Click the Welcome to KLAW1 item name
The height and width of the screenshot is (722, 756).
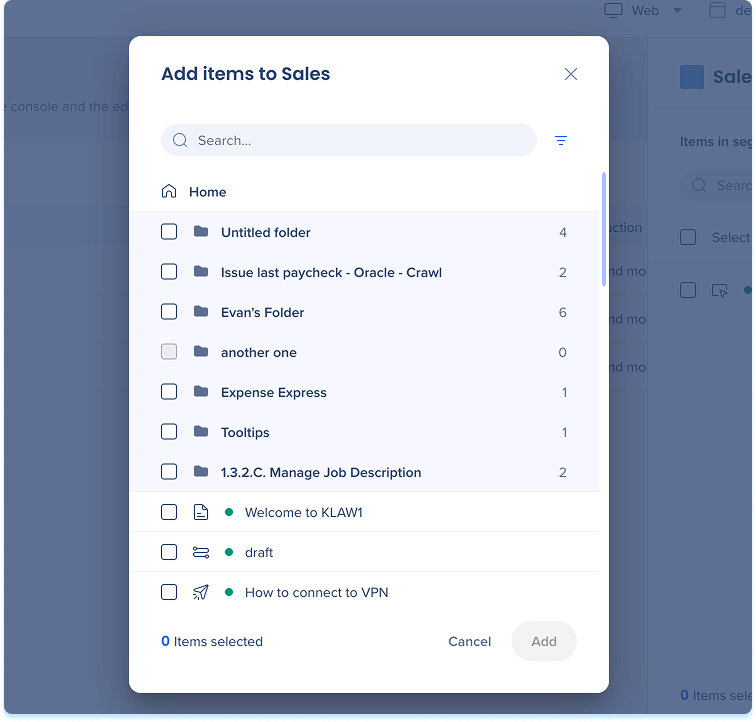click(x=304, y=512)
